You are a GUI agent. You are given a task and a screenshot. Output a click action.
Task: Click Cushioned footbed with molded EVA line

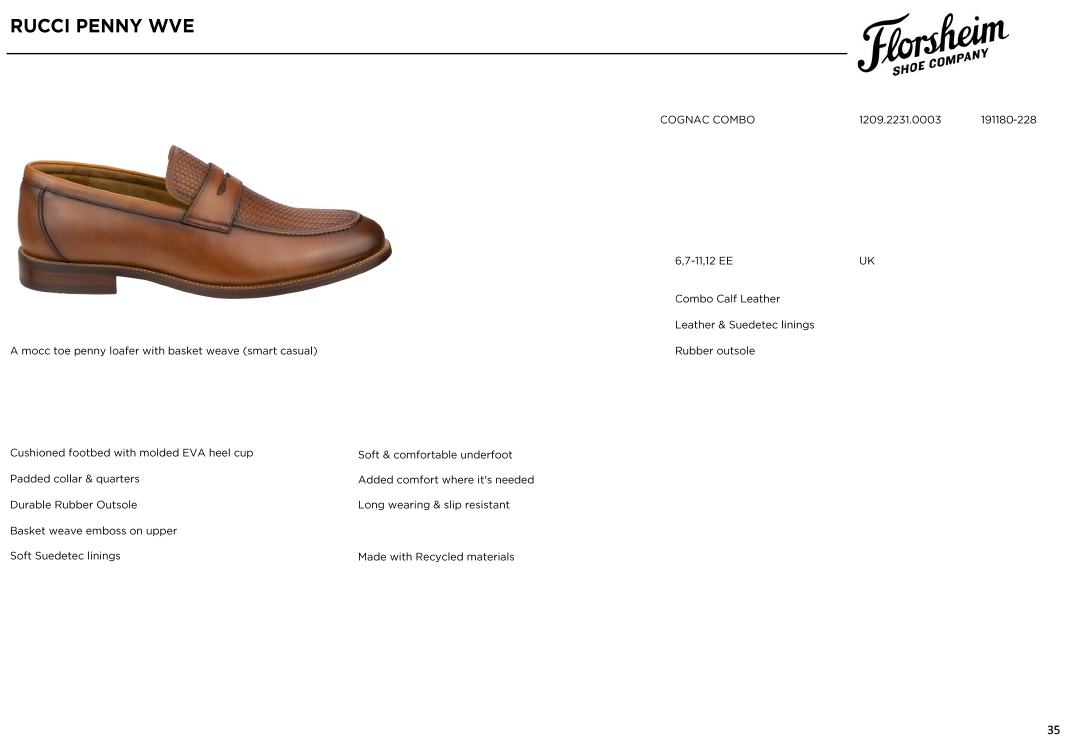point(132,453)
